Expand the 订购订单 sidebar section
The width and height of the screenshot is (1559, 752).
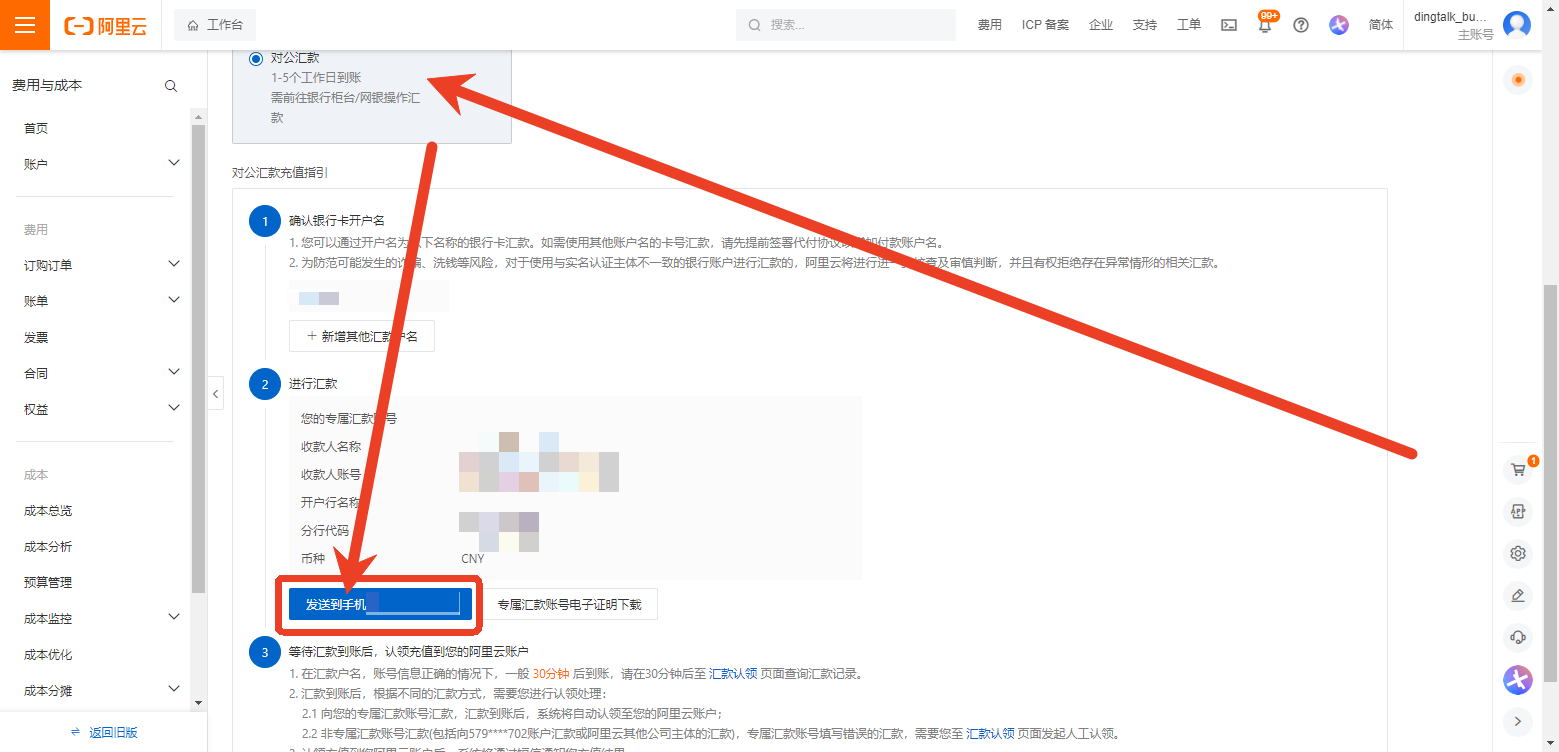click(174, 264)
